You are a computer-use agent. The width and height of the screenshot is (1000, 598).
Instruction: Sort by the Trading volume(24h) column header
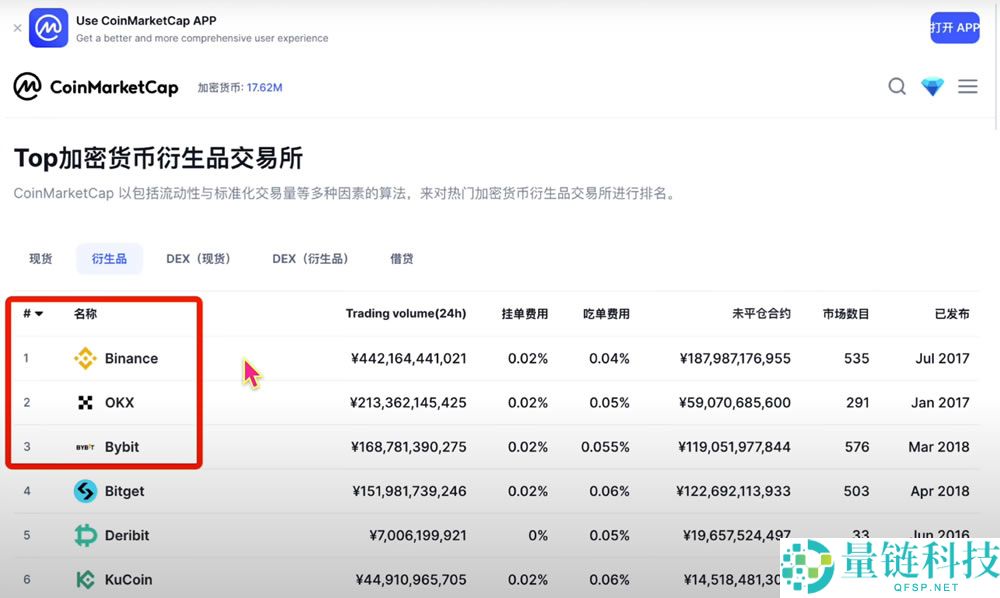click(x=406, y=313)
